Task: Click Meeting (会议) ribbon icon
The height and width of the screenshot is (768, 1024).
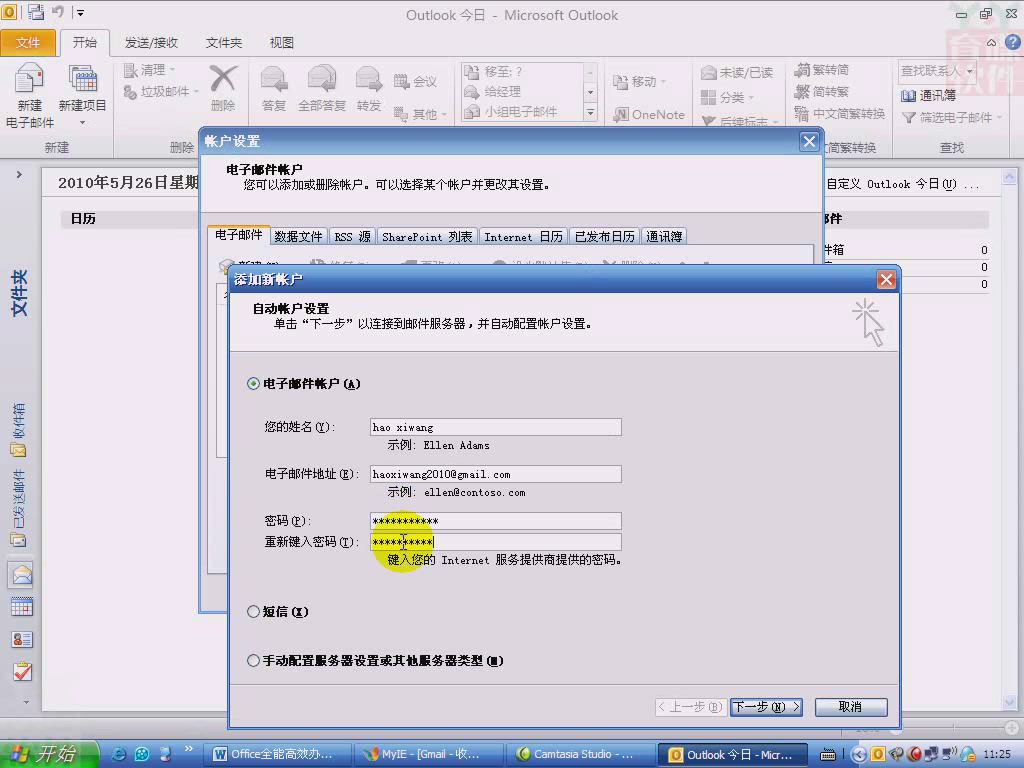Action: 415,81
